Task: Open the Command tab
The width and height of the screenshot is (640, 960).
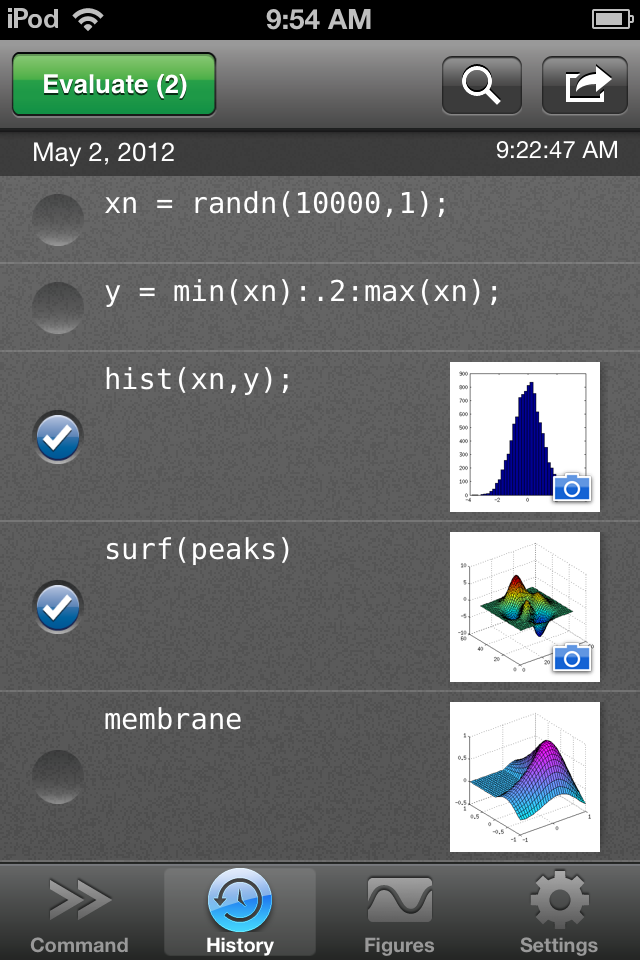Action: pyautogui.click(x=80, y=914)
